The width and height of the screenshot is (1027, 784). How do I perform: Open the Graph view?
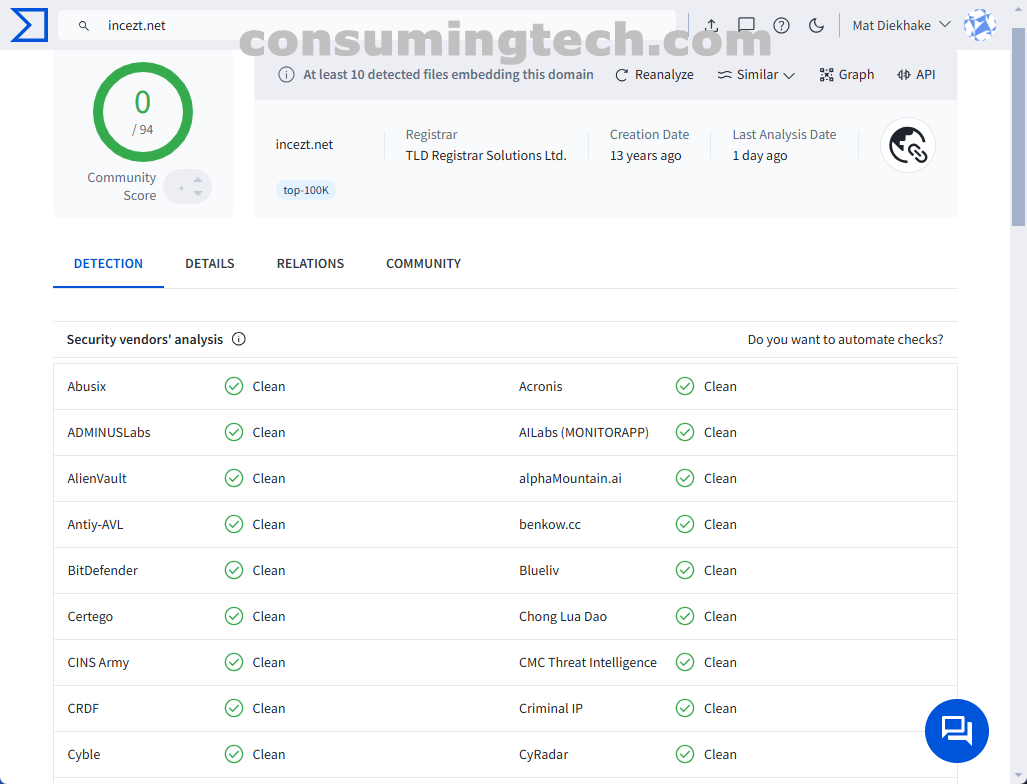point(846,75)
